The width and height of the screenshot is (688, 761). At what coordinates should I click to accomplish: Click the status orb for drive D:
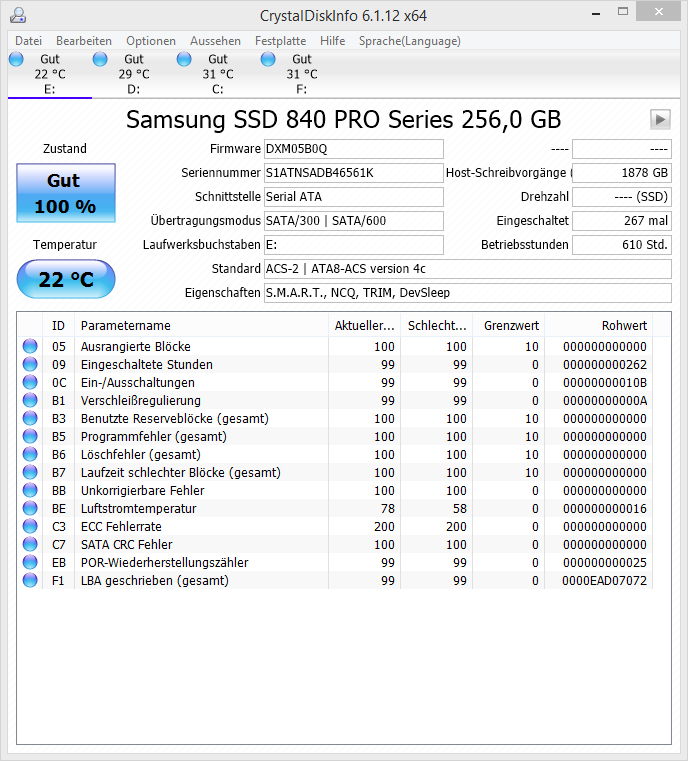100,59
